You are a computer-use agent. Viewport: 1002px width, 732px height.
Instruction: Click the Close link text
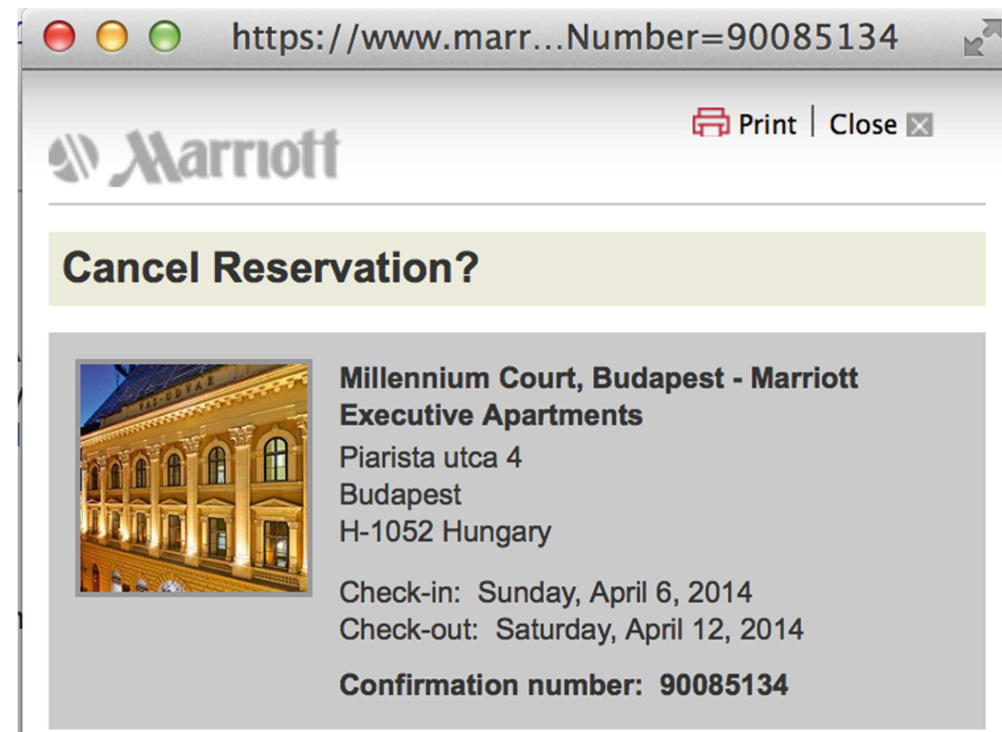[x=863, y=124]
